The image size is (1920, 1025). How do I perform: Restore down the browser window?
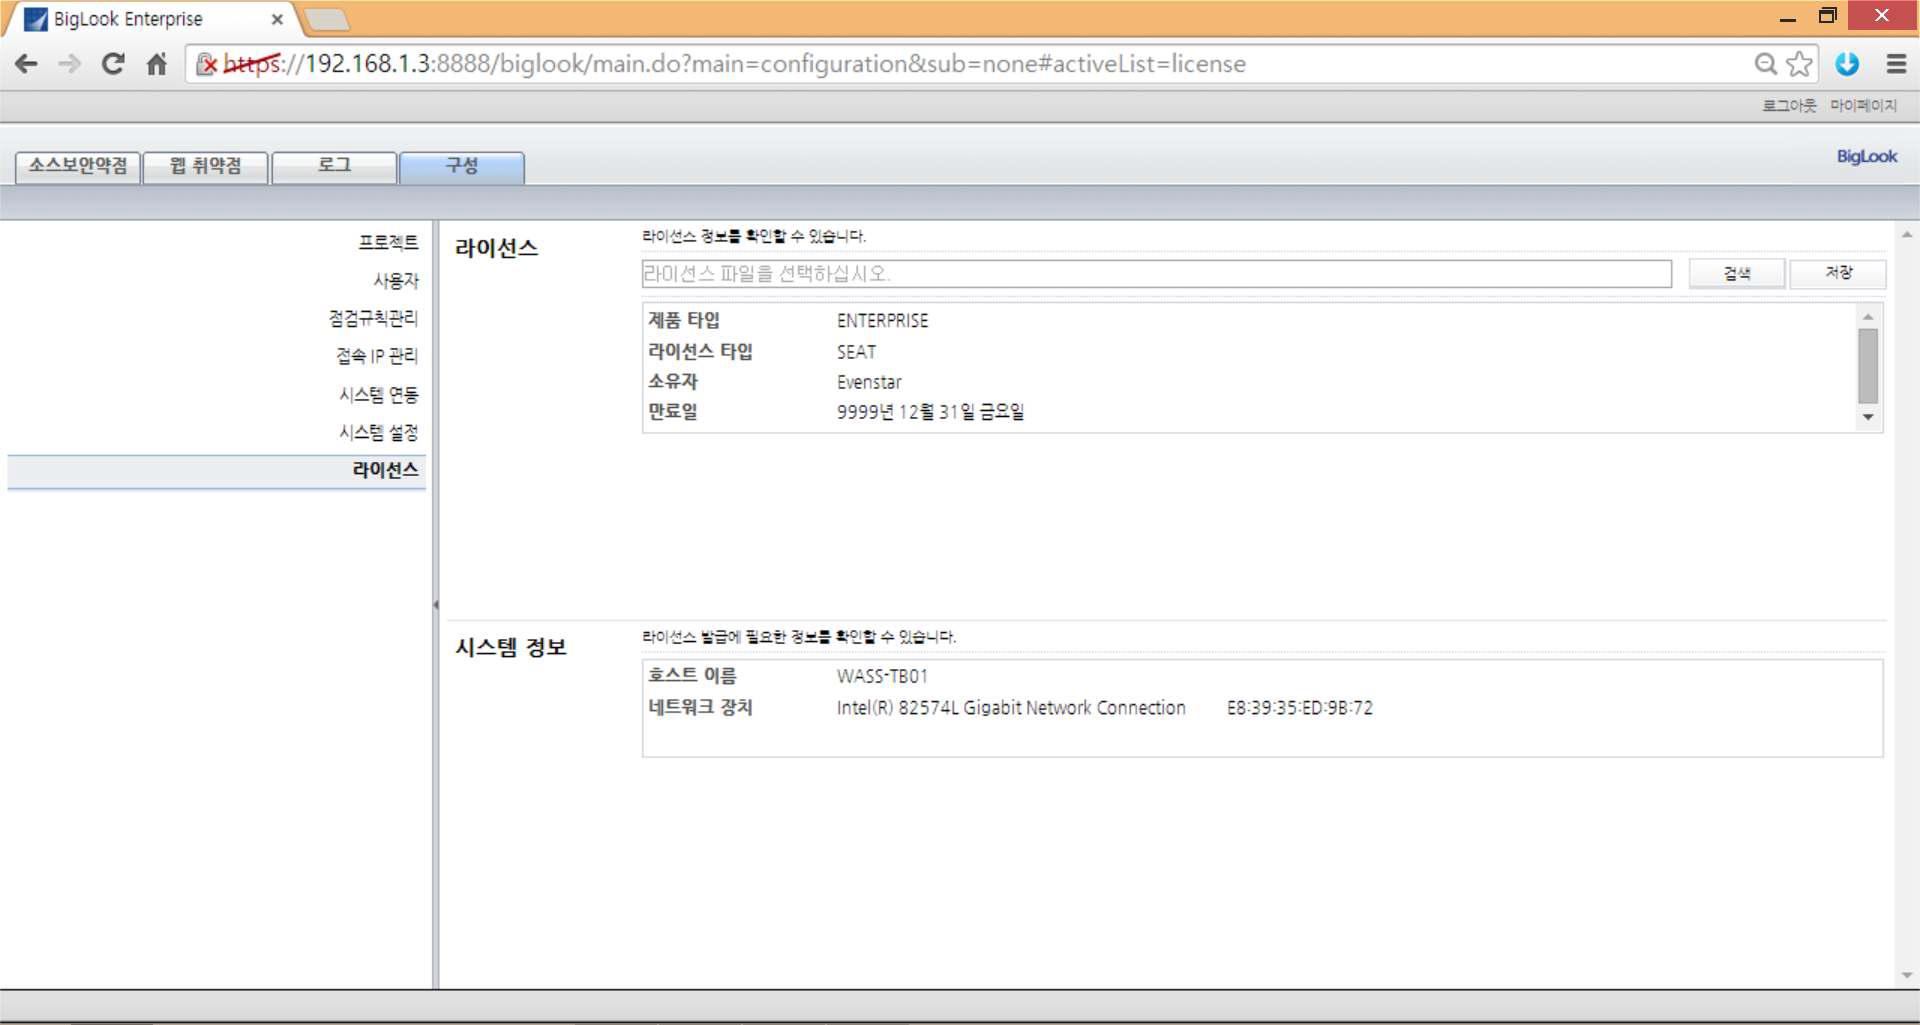1828,16
